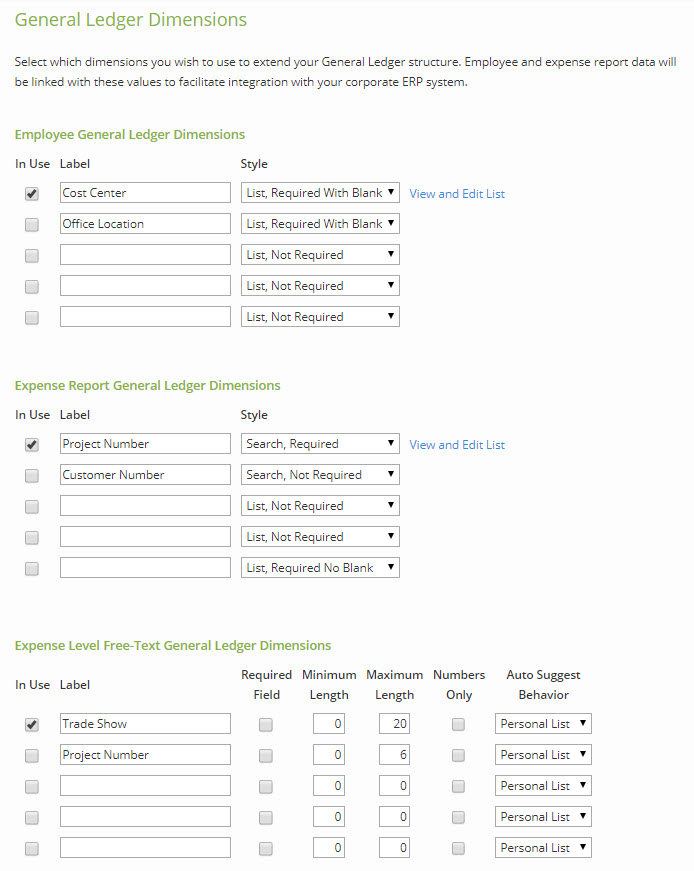Uncheck In Use for Trade Show
Image resolution: width=694 pixels, height=871 pixels.
click(x=32, y=724)
